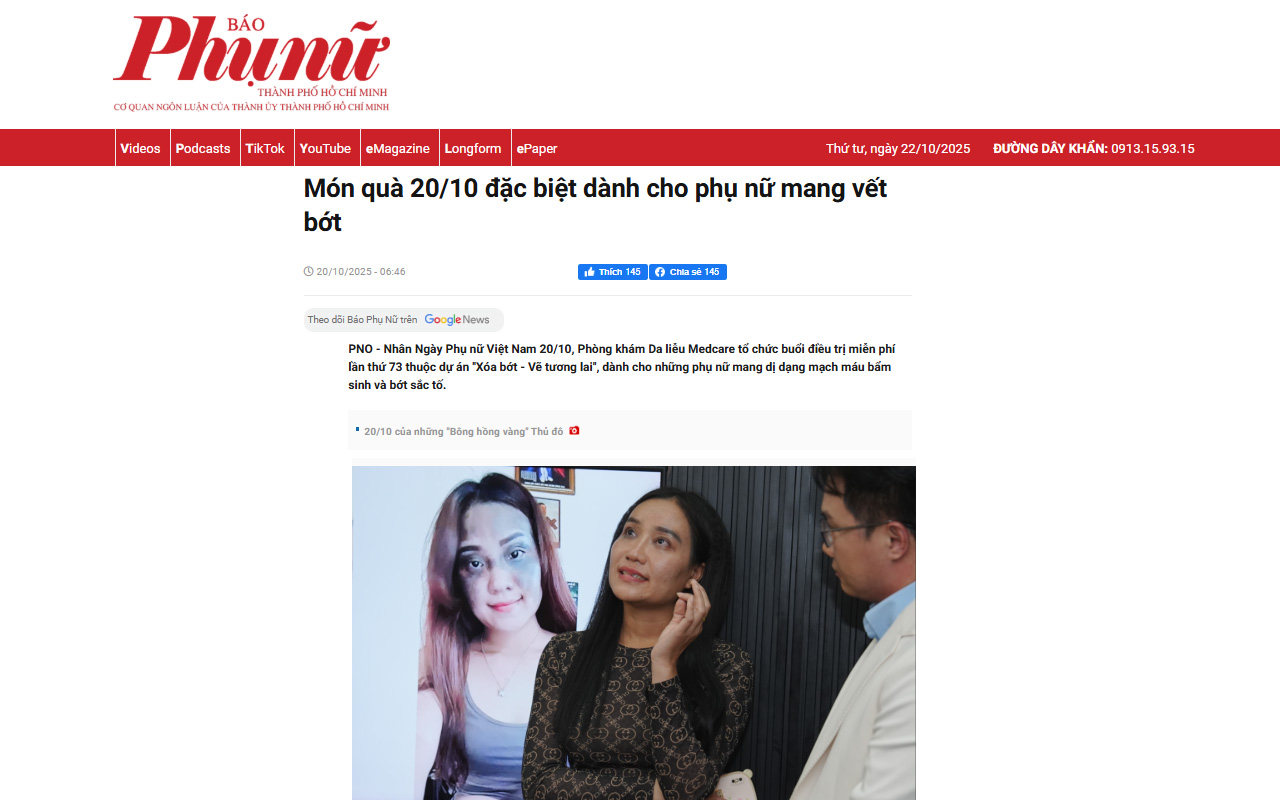Screen dimensions: 1280x800
Task: Click the Facebook Chia sẻ 145 share button
Action: (688, 272)
